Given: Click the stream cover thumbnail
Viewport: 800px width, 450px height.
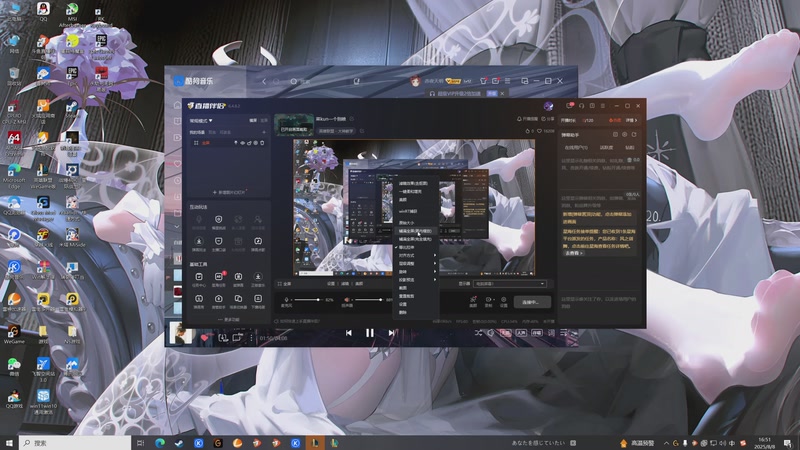Looking at the screenshot, I should pos(293,125).
